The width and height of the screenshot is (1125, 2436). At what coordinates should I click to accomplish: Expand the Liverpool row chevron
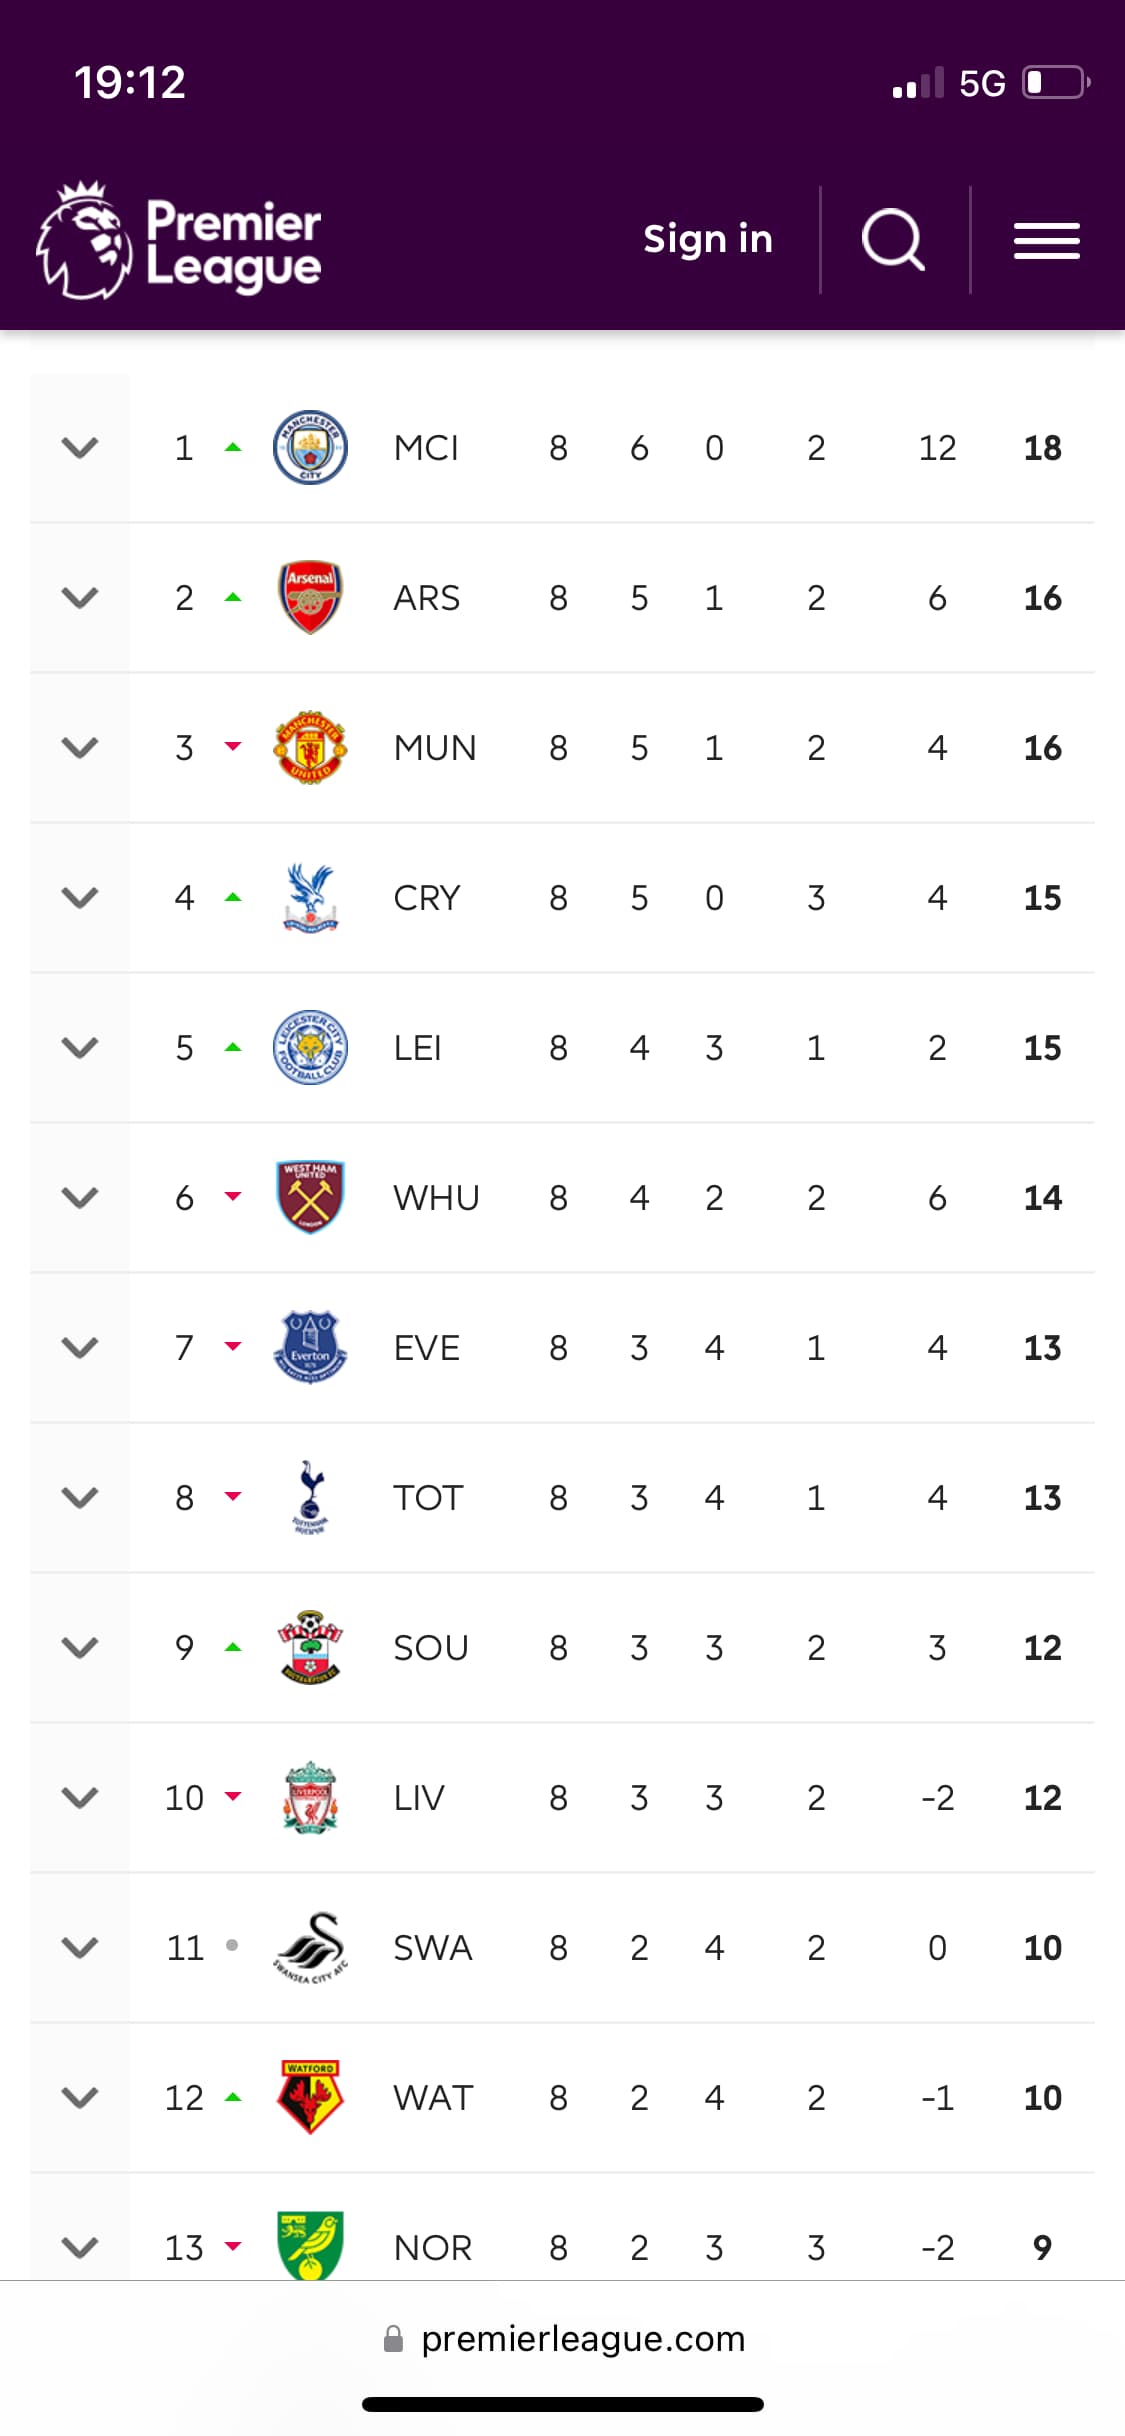coord(80,1797)
